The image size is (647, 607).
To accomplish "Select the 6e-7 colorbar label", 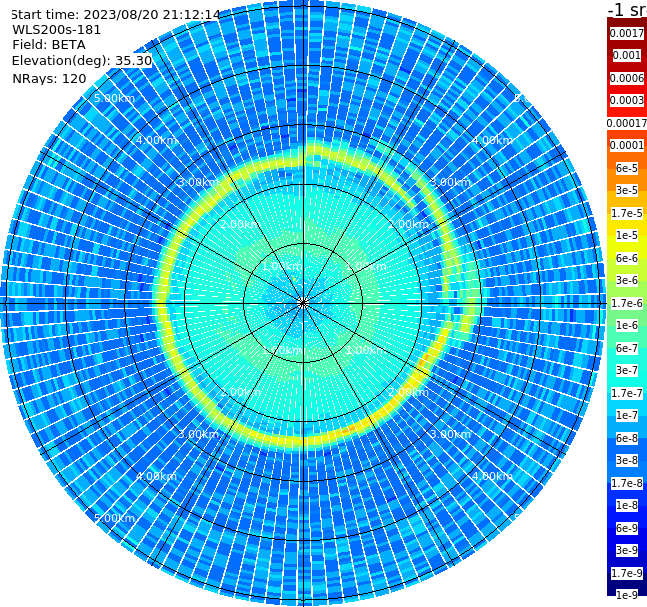I will coord(627,348).
